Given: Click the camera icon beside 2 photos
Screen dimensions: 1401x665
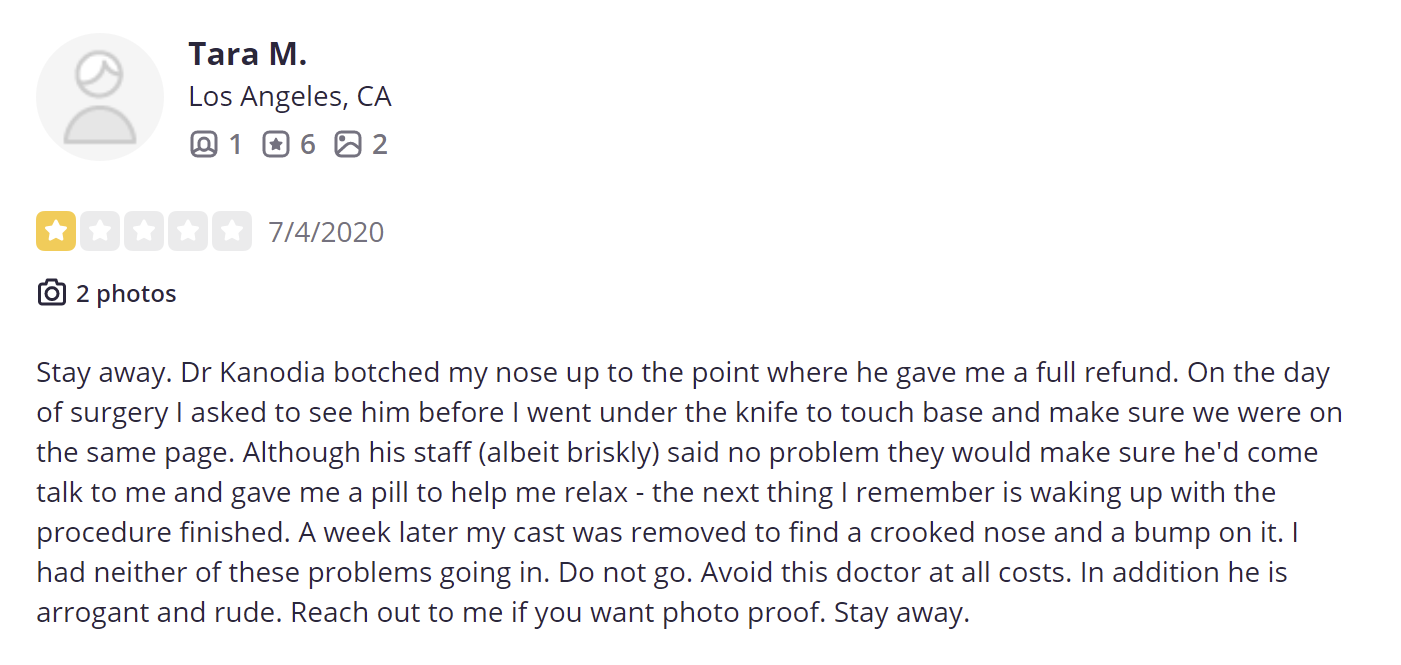Looking at the screenshot, I should pos(51,293).
